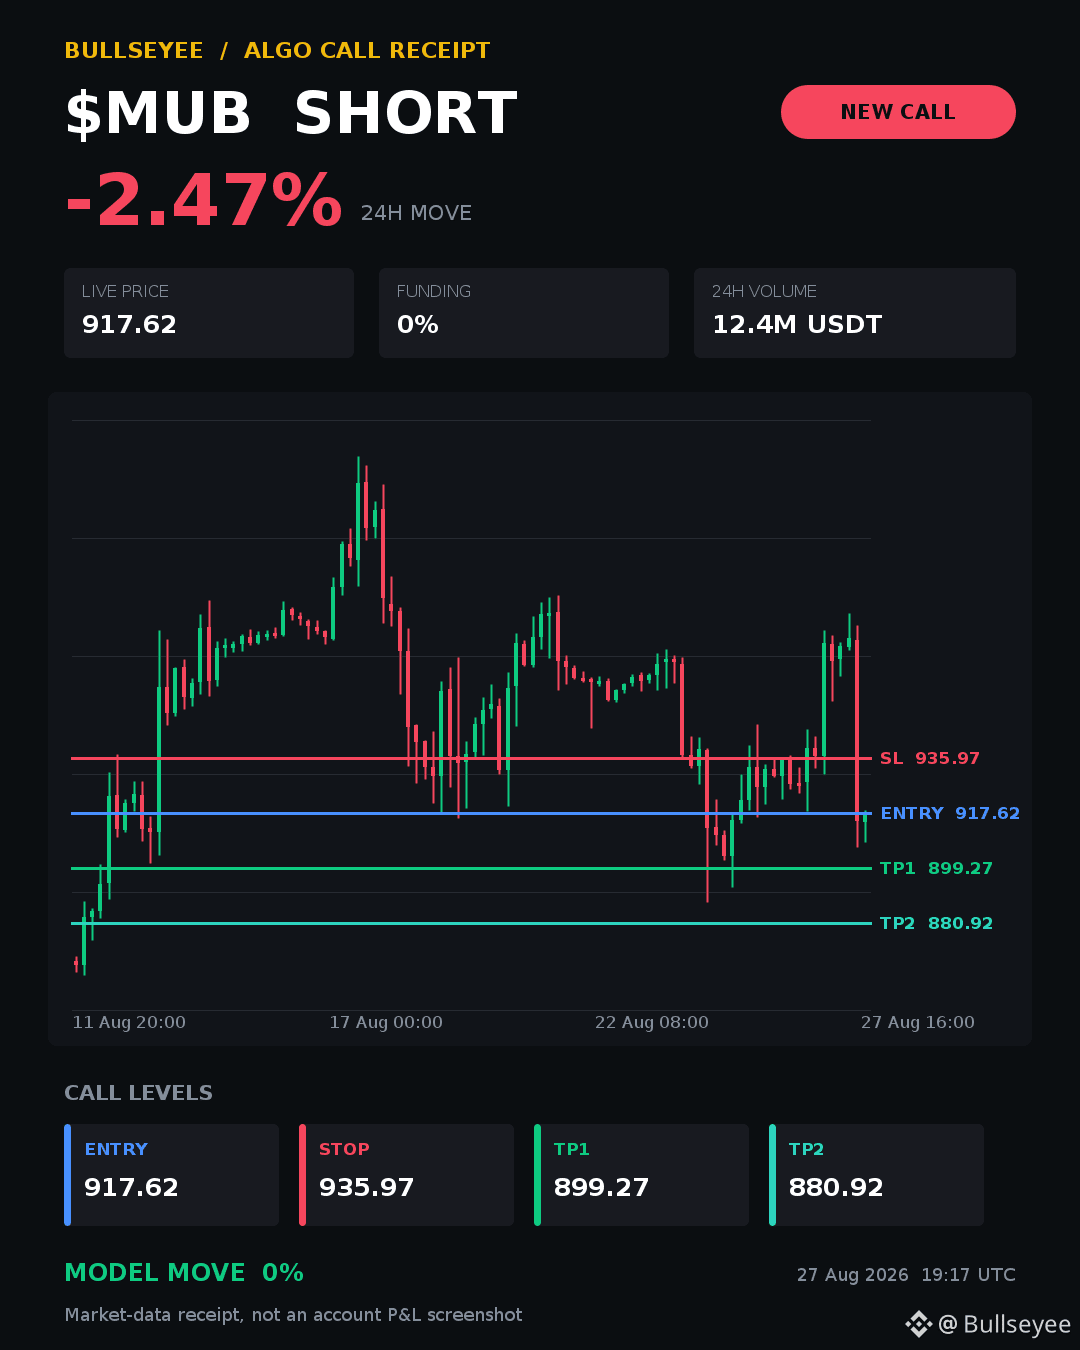Click the 27 Aug 16:00 axis label

pos(918,1022)
